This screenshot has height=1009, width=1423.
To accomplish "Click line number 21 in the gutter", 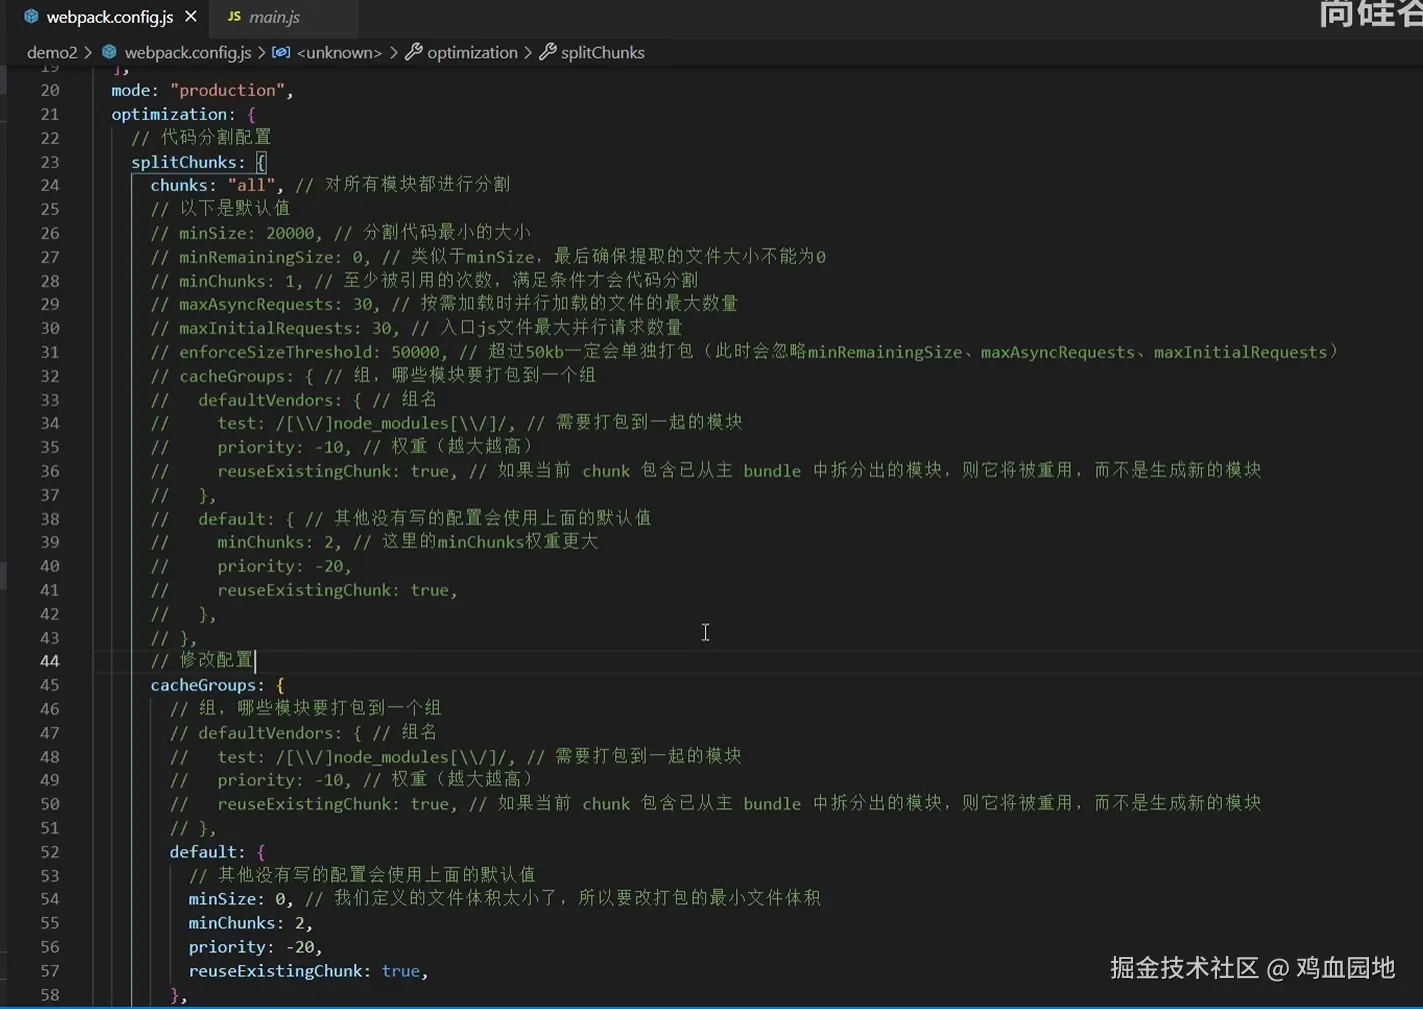I will 50,114.
